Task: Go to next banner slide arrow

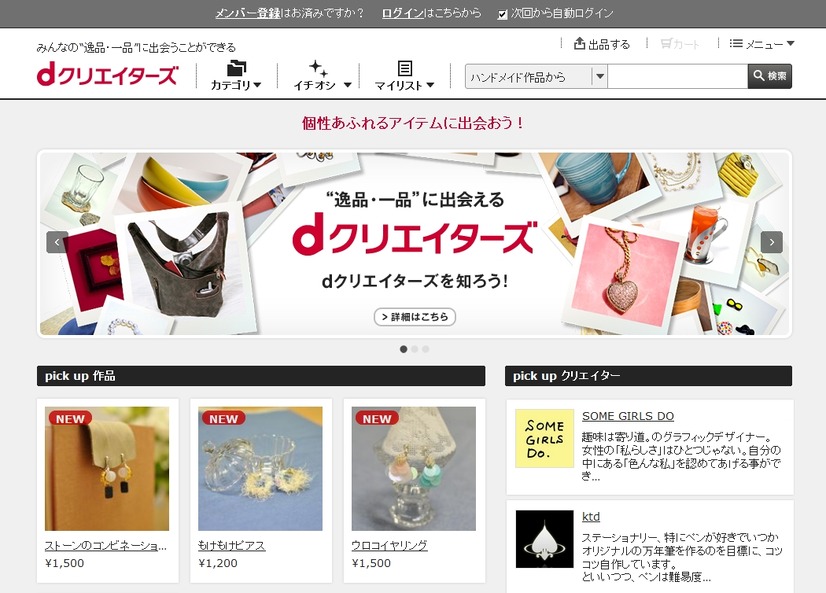Action: click(772, 242)
